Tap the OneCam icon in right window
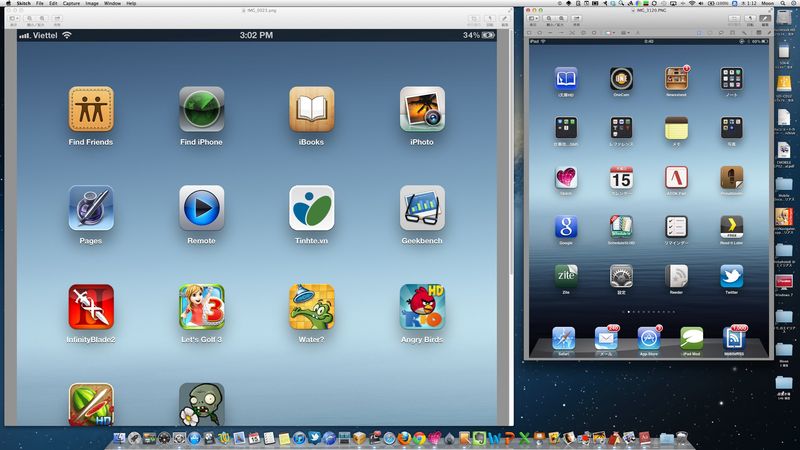 pyautogui.click(x=621, y=79)
